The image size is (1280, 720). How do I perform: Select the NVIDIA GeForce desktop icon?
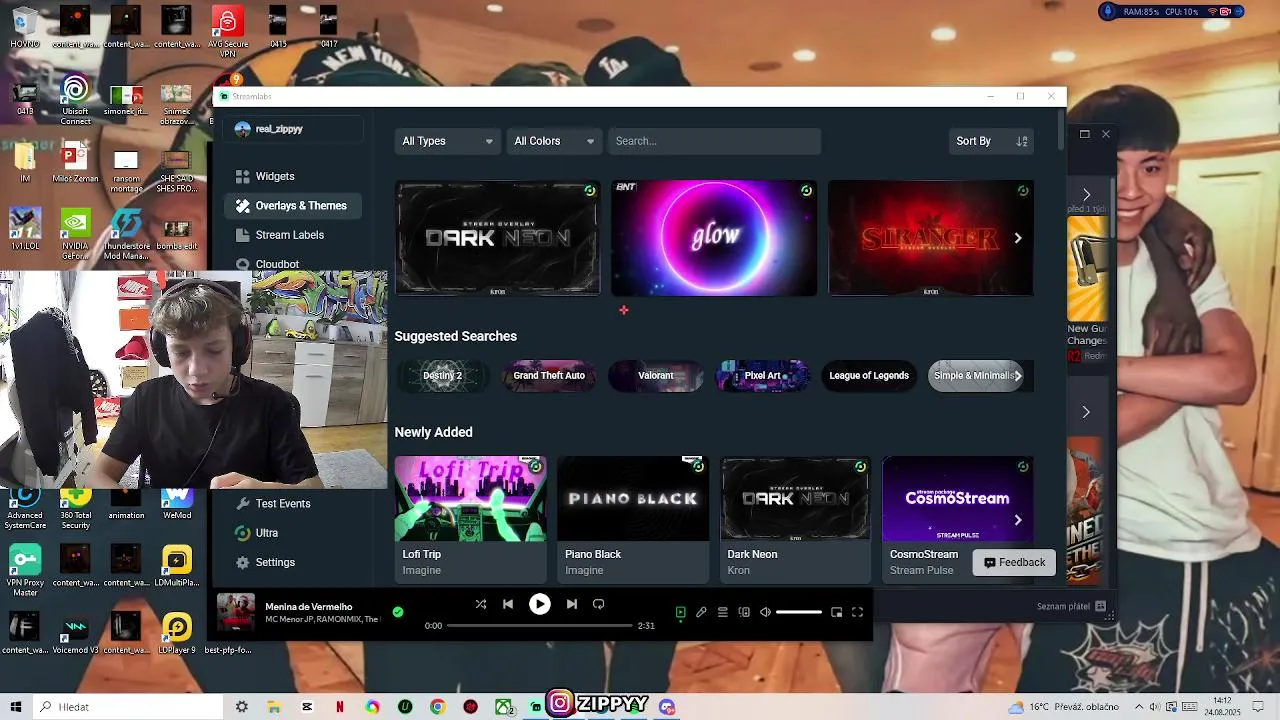[75, 234]
